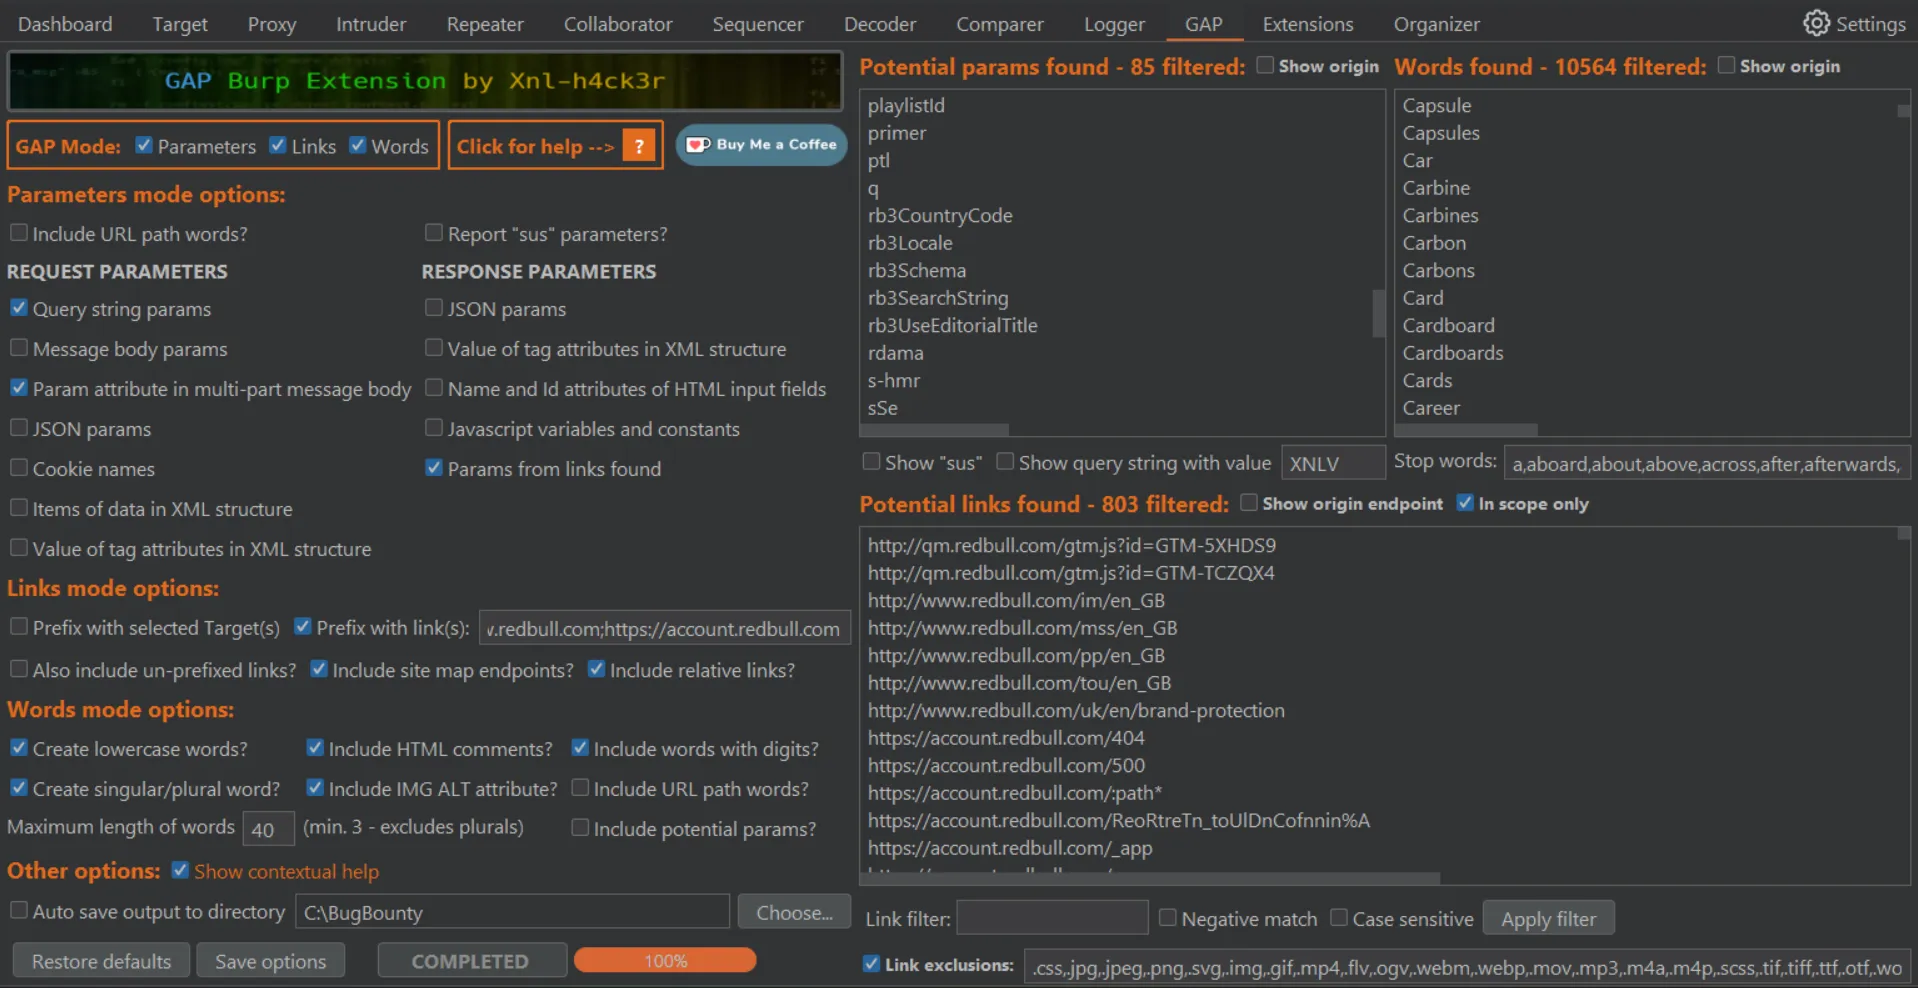Enable Auto save output to directory

coord(19,911)
